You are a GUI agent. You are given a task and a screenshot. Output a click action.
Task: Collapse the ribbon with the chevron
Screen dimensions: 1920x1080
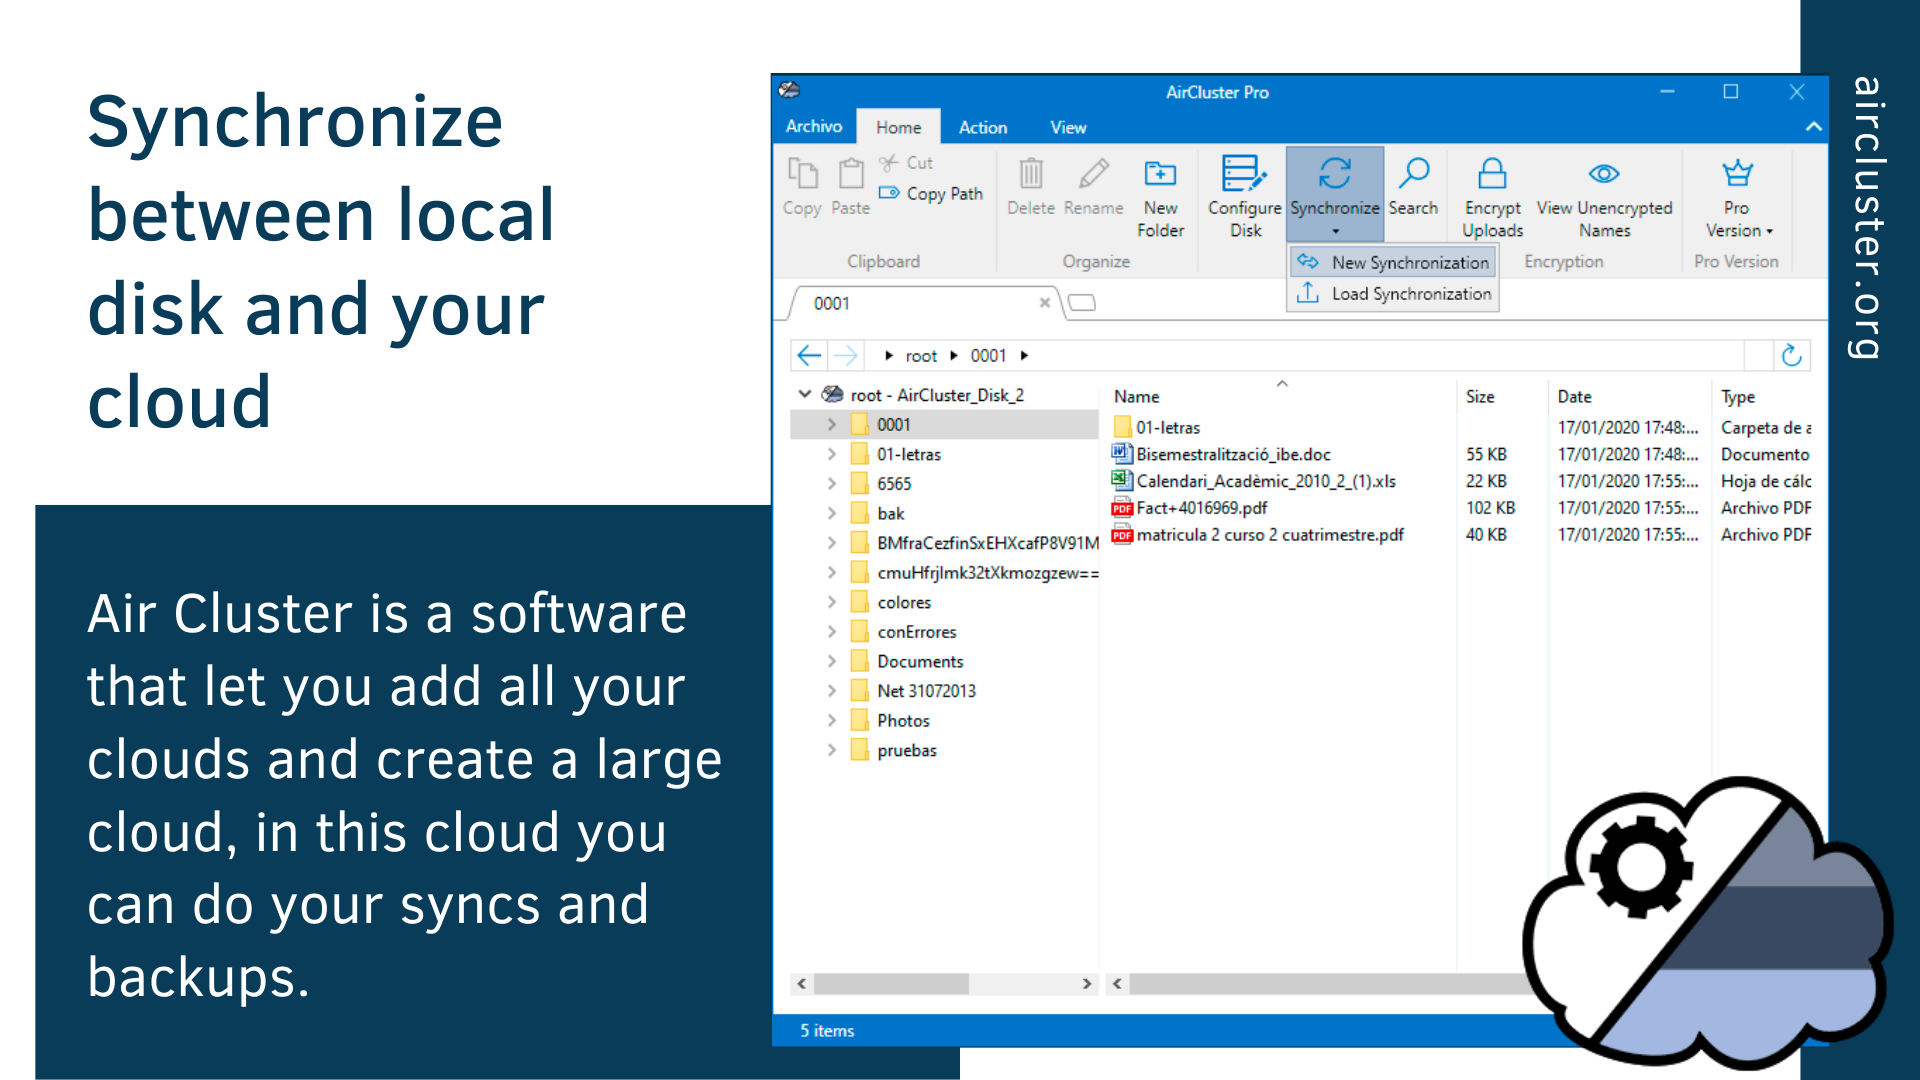point(1812,127)
